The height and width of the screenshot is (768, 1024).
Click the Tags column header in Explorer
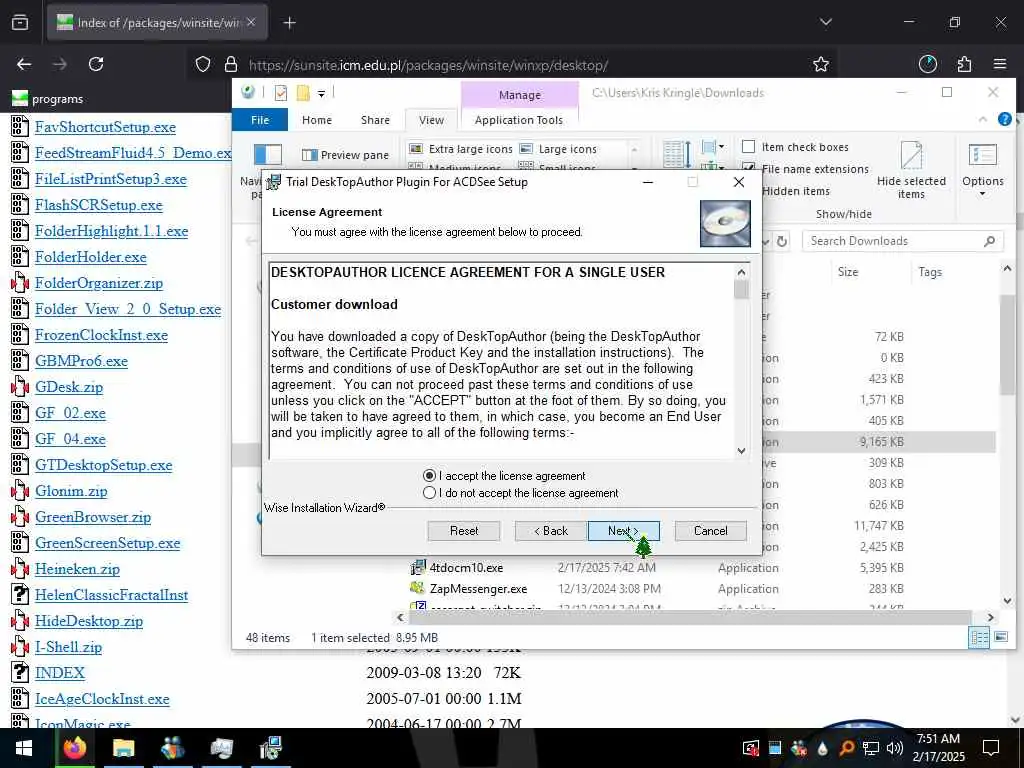(x=930, y=272)
